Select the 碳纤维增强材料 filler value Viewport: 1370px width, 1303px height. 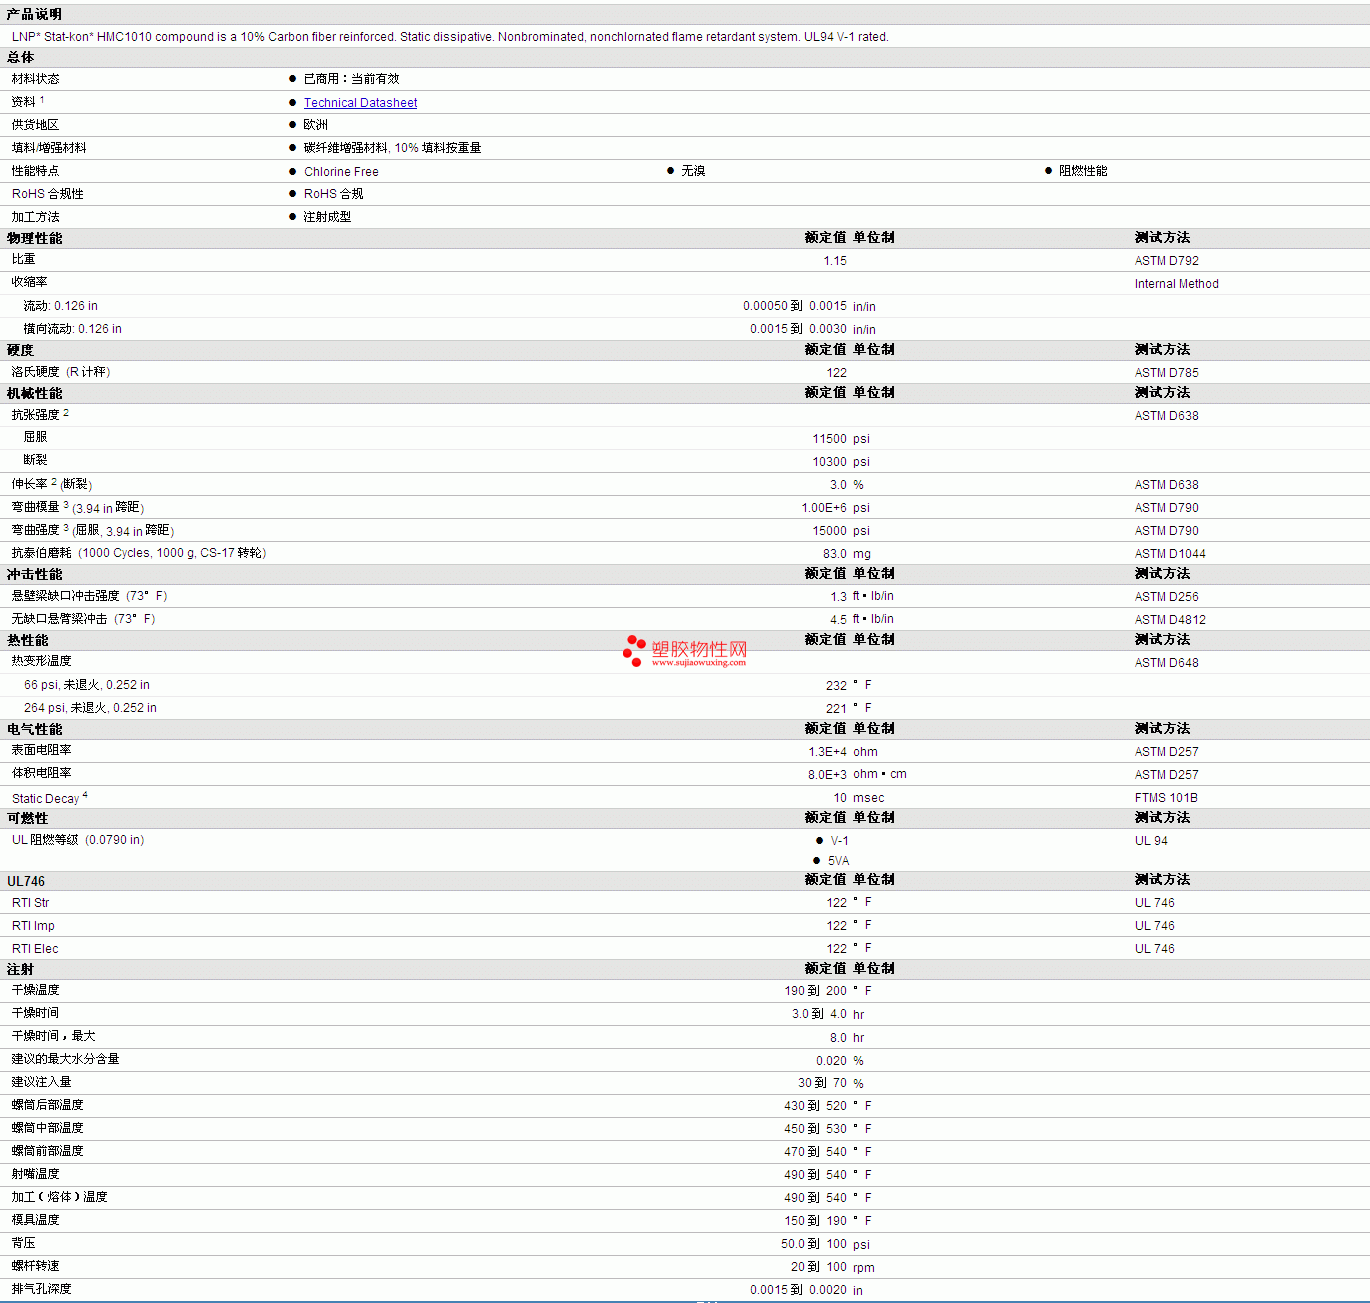(392, 148)
